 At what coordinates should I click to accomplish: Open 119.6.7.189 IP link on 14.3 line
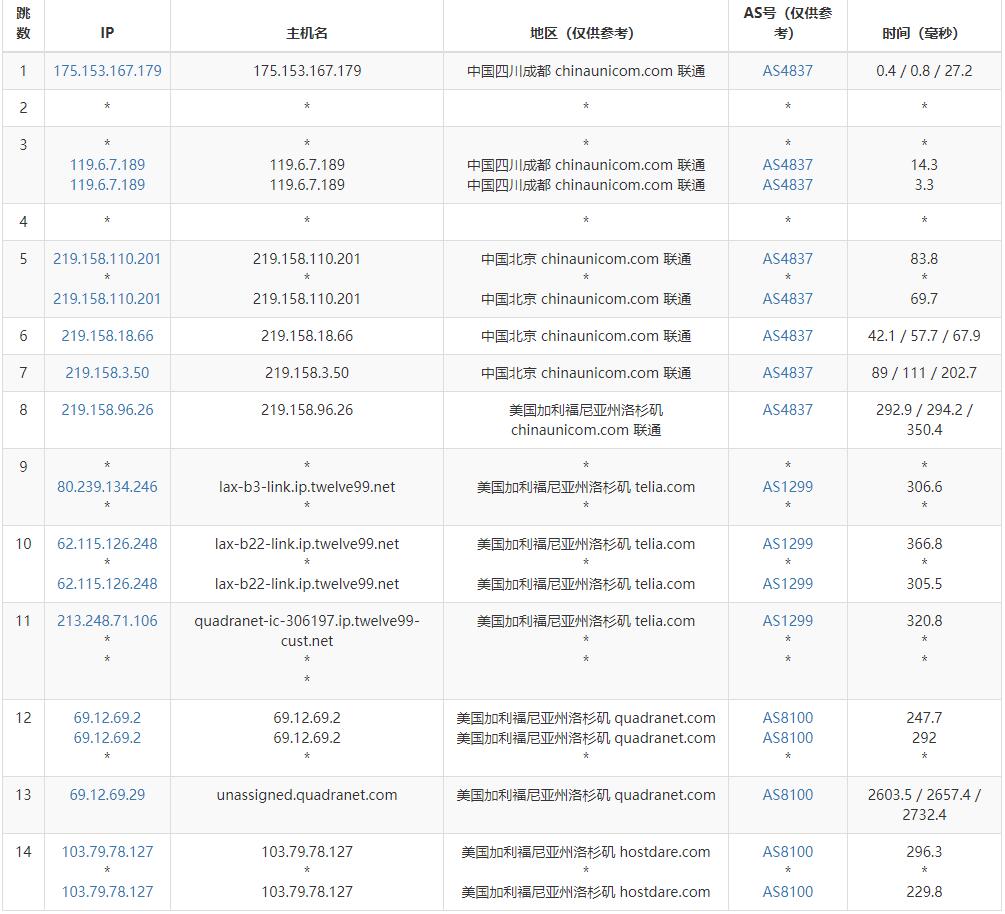point(107,165)
